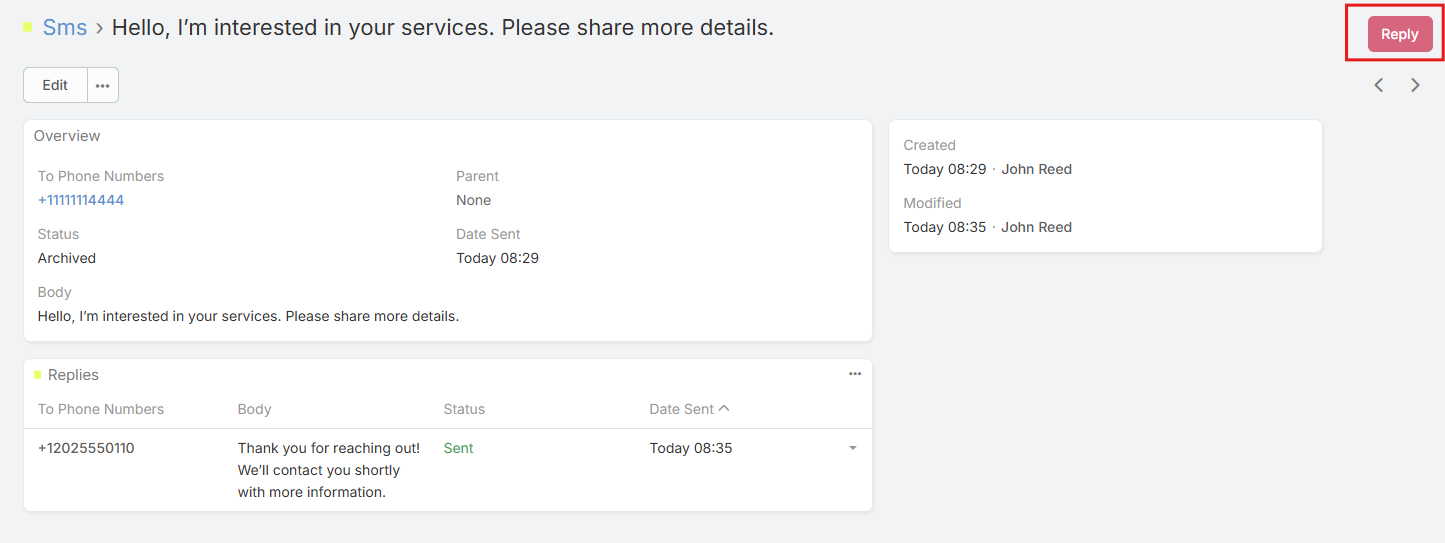
Task: Click the Edit button
Action: pos(55,85)
